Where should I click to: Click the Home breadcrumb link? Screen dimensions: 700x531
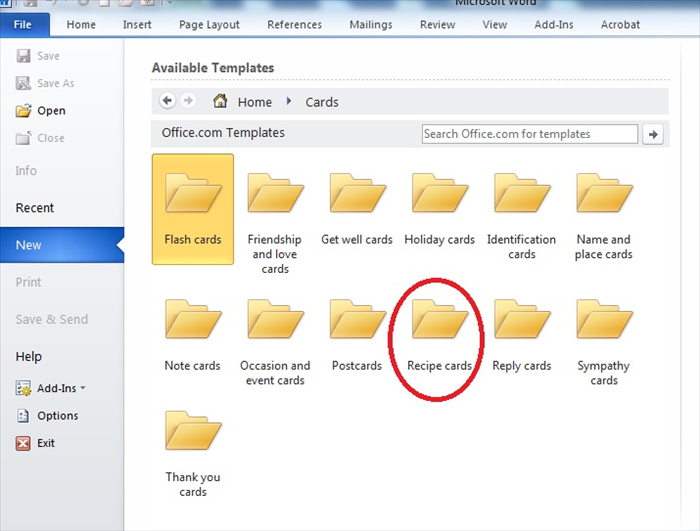[x=254, y=102]
